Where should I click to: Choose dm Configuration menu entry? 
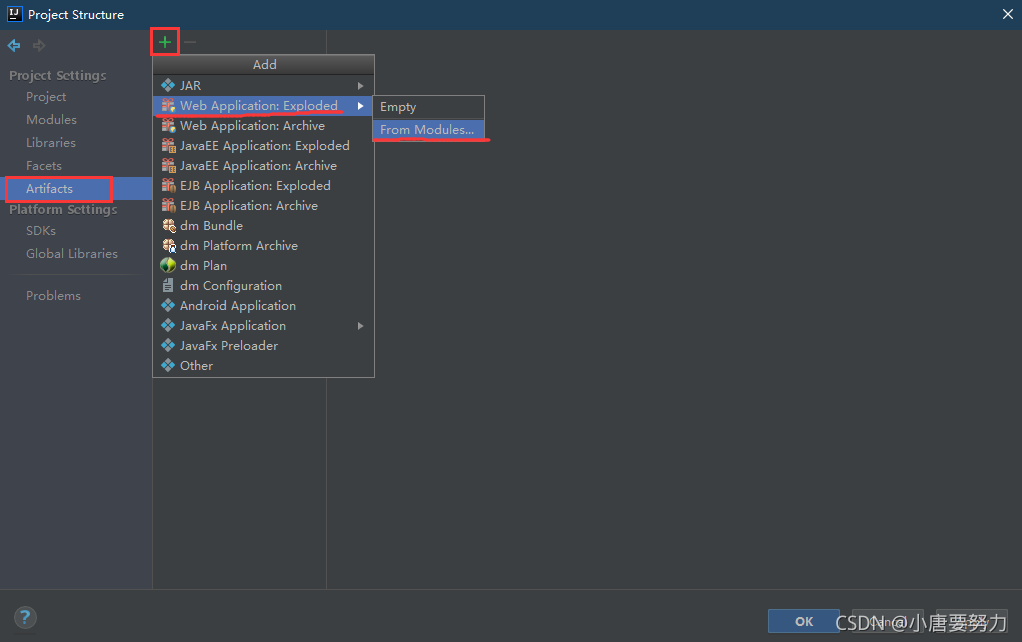tap(263, 285)
